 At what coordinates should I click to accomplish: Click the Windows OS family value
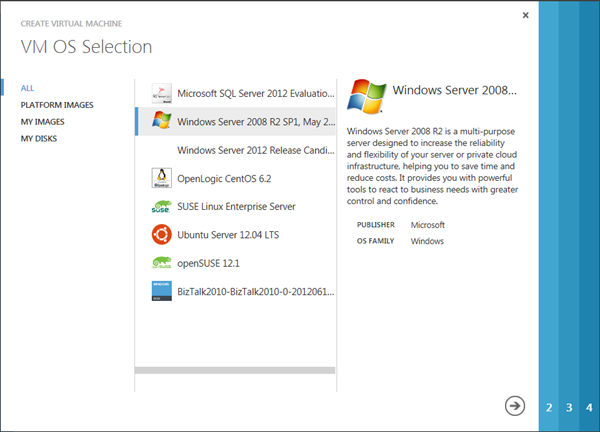pos(427,241)
